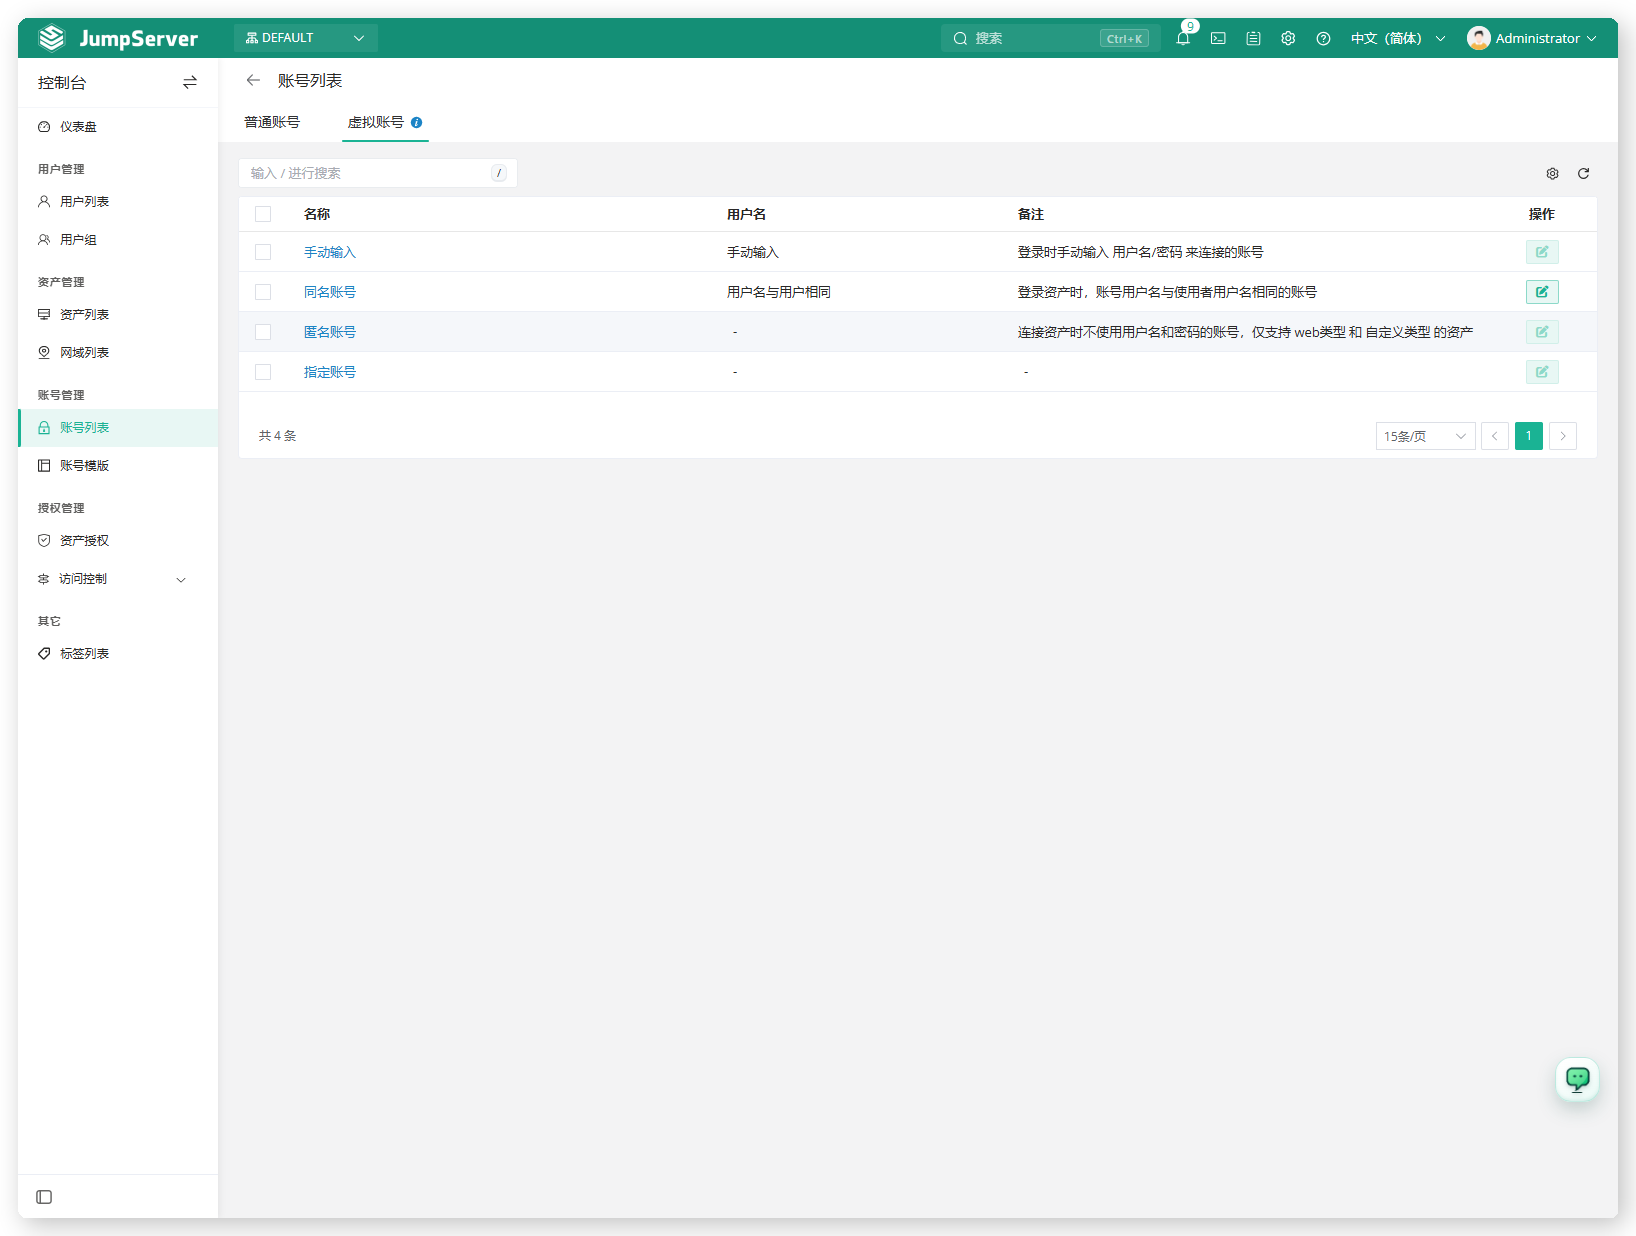Open the web terminal icon
The height and width of the screenshot is (1236, 1636).
[x=1218, y=38]
